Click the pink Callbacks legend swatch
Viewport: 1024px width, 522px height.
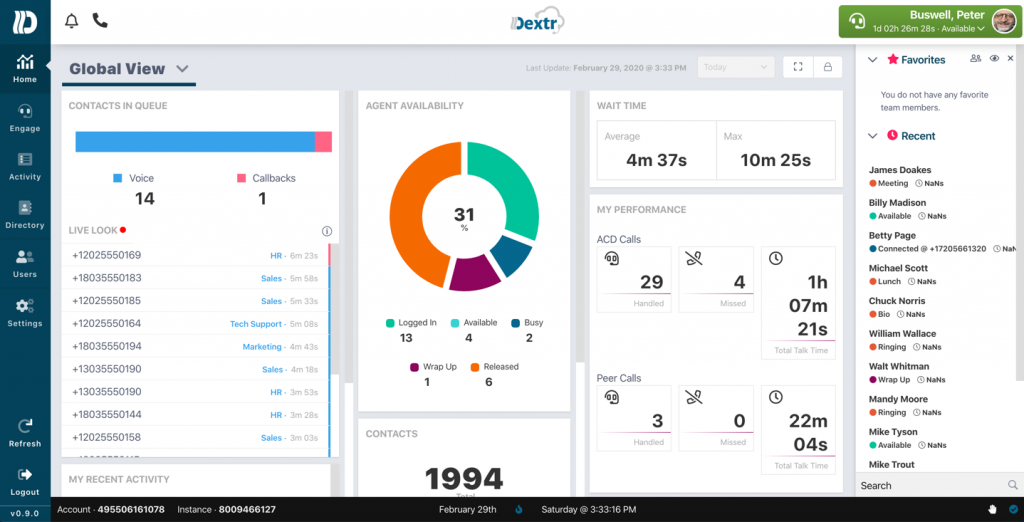pyautogui.click(x=241, y=178)
